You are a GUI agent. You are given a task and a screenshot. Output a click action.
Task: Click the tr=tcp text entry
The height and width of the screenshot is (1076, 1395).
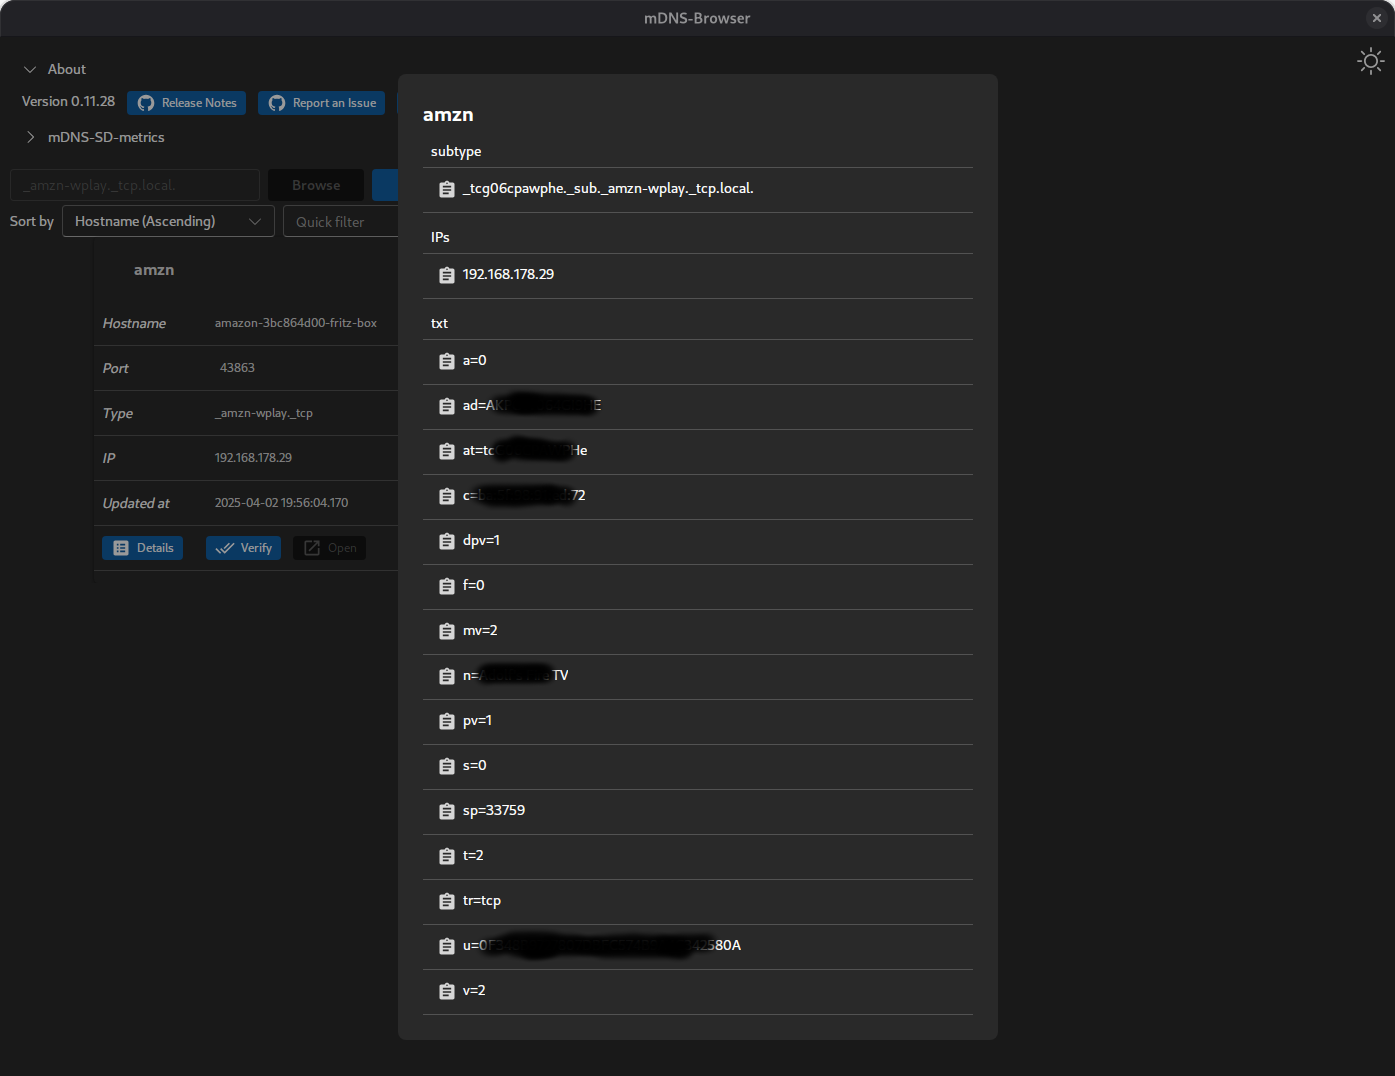point(482,900)
